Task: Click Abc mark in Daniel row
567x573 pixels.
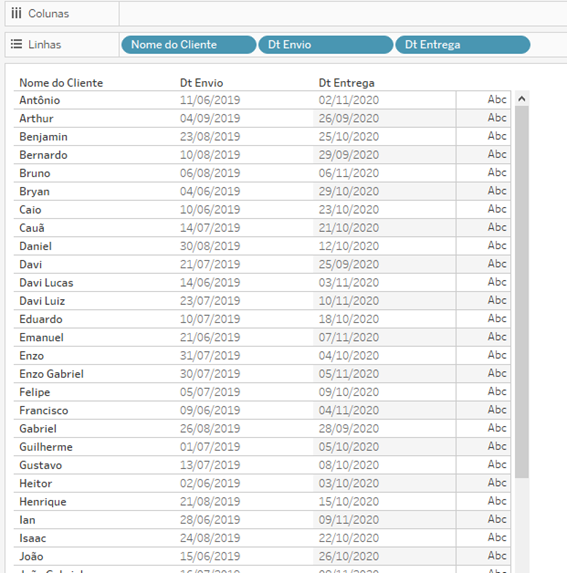Action: coord(497,245)
